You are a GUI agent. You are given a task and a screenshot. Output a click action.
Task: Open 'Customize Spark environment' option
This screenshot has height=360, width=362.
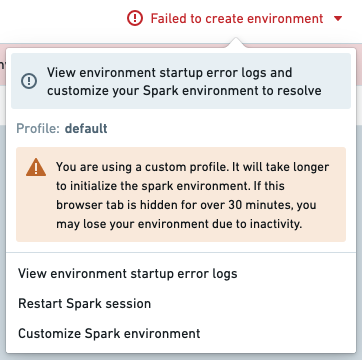point(109,333)
